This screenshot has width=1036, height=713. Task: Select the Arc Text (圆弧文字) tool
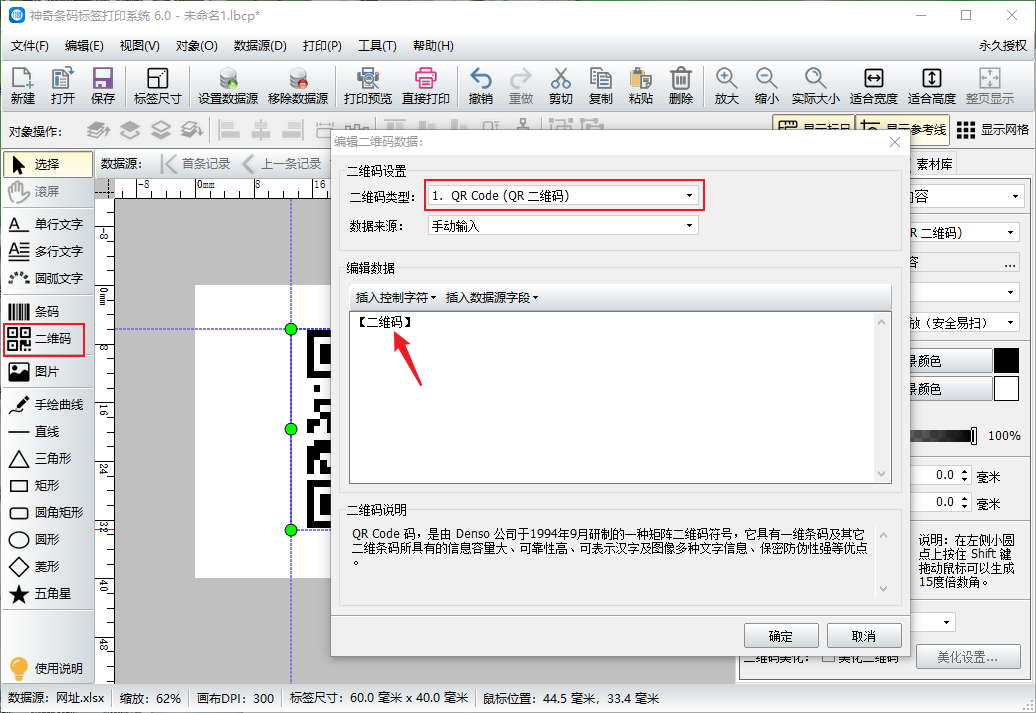tap(48, 279)
